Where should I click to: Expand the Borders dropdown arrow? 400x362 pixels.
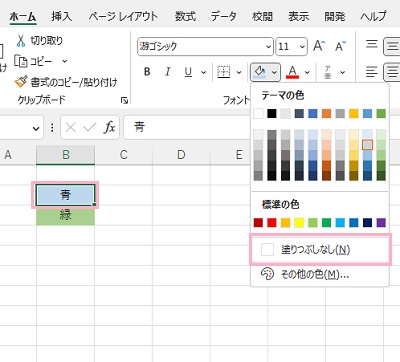pos(239,72)
